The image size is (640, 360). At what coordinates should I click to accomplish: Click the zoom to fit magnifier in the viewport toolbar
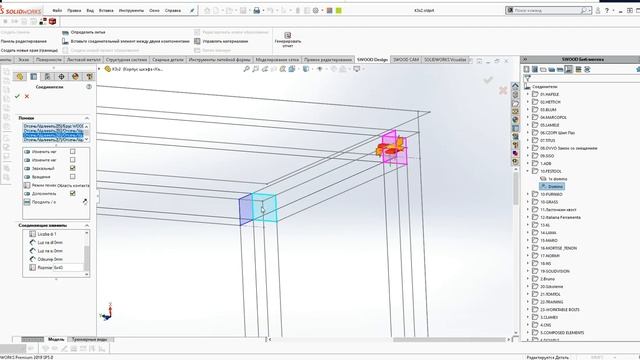247,69
